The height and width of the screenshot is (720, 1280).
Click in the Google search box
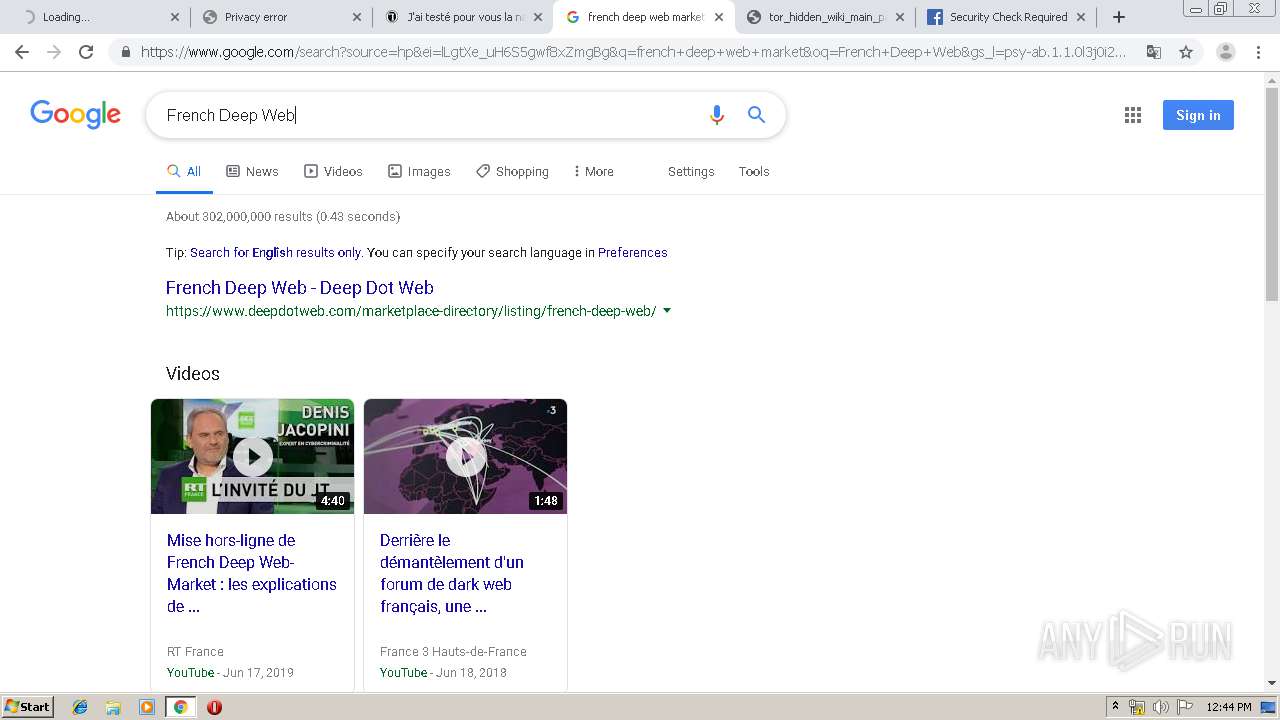pos(430,115)
